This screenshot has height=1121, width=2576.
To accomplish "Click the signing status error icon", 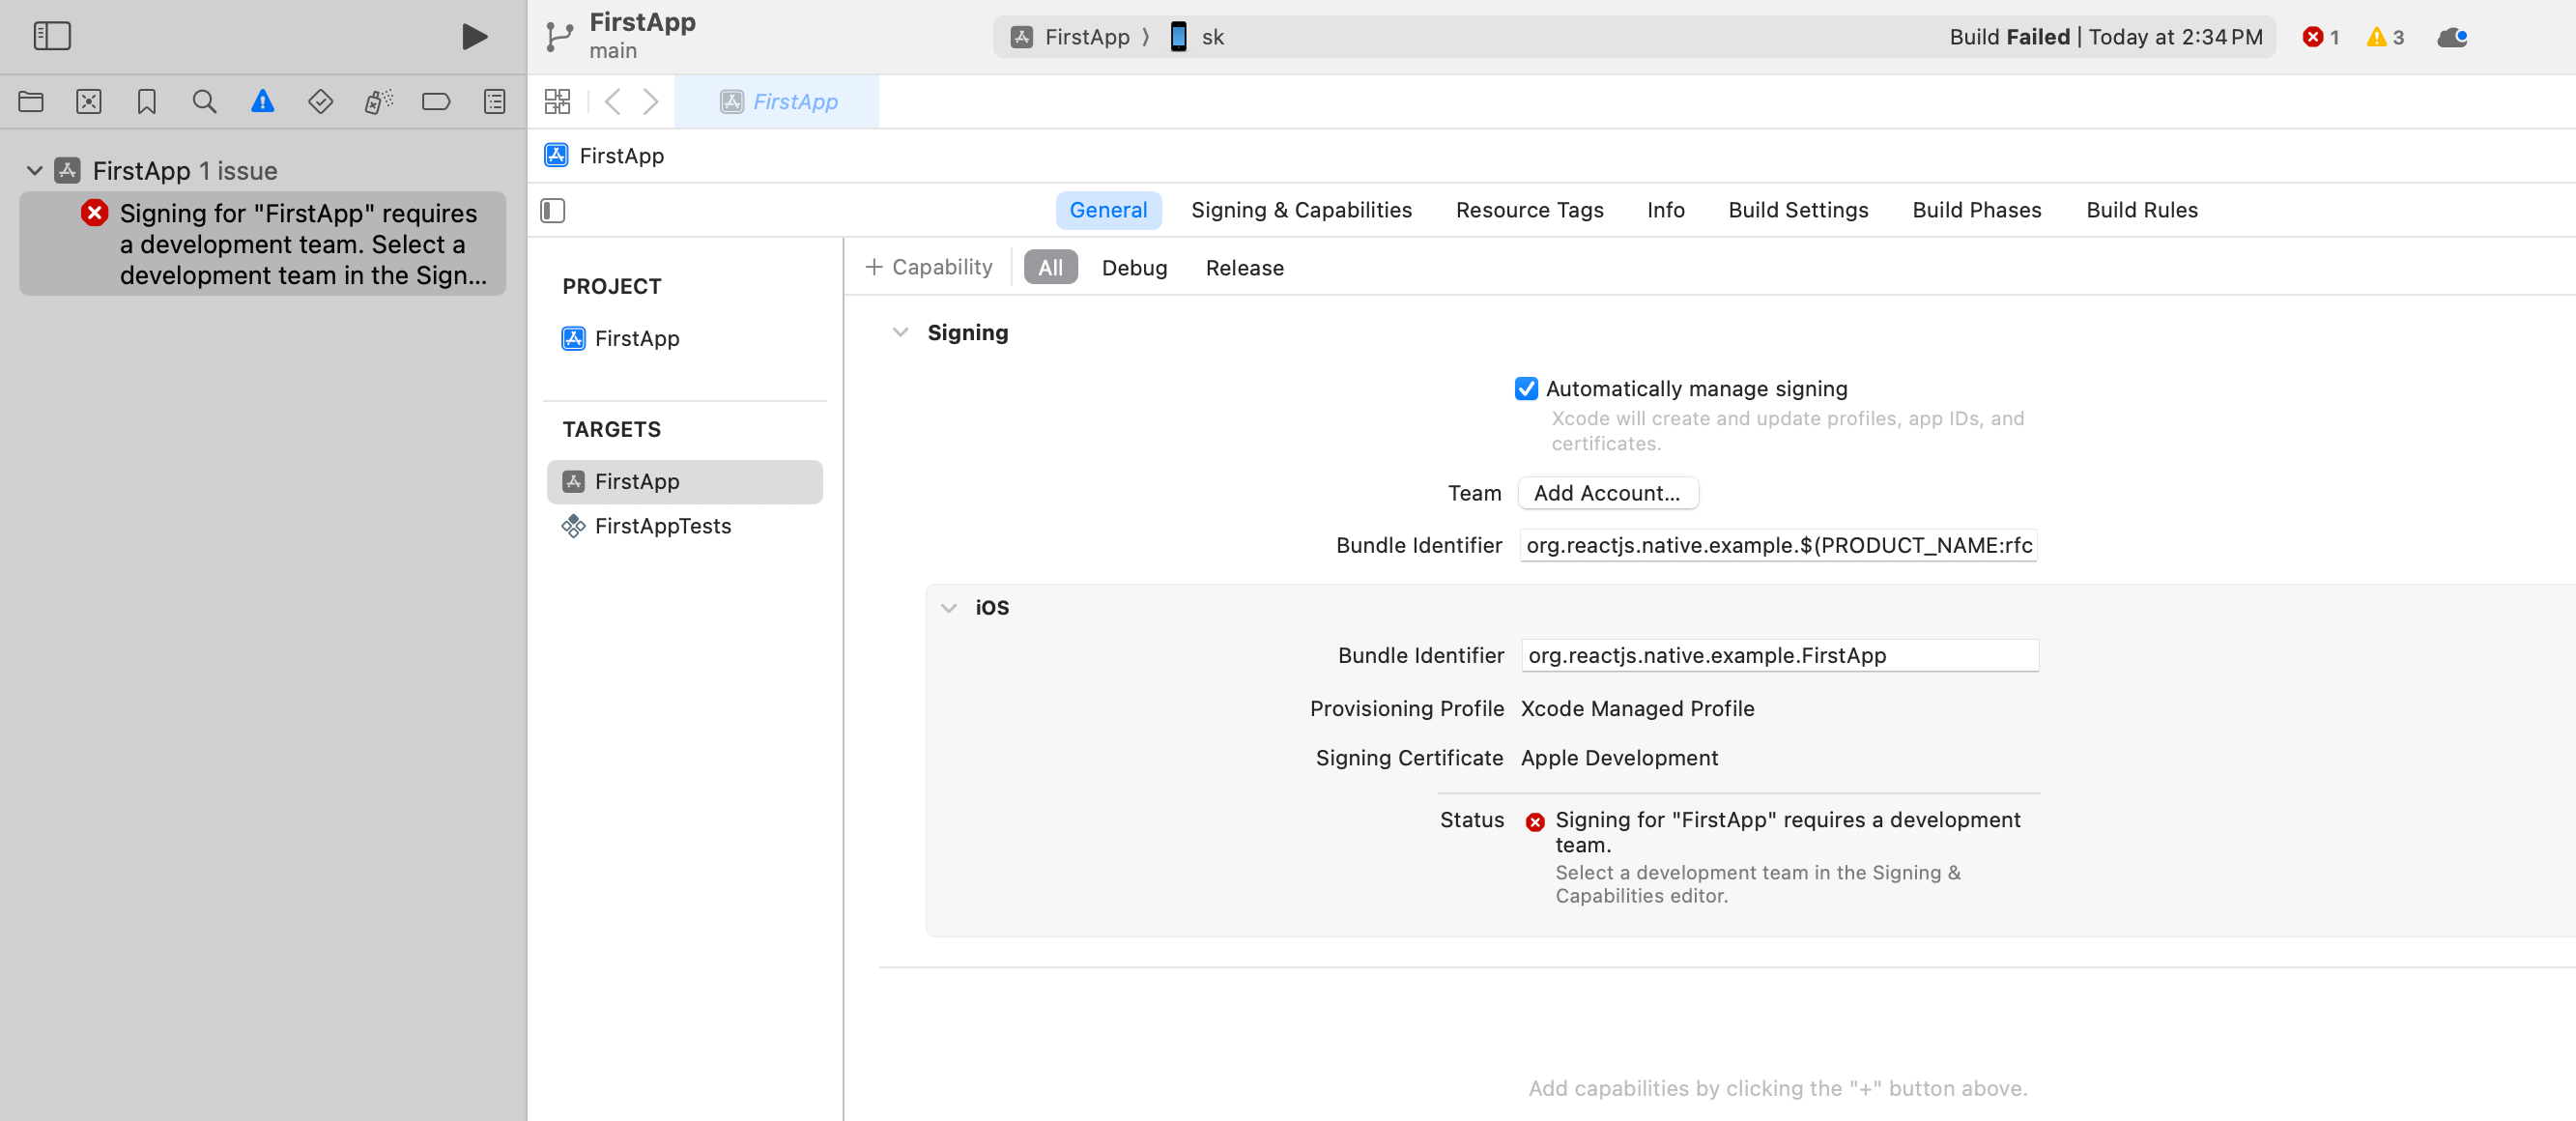I will [1535, 822].
